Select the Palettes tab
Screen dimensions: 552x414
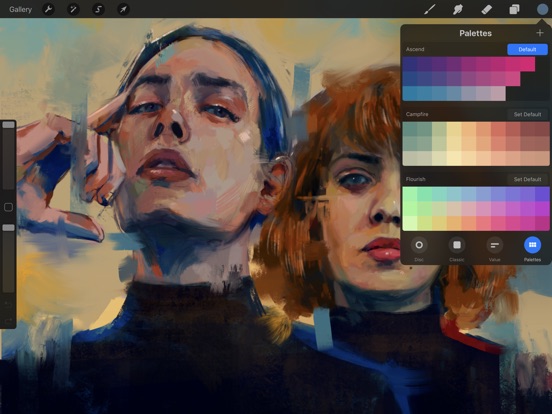click(x=532, y=245)
